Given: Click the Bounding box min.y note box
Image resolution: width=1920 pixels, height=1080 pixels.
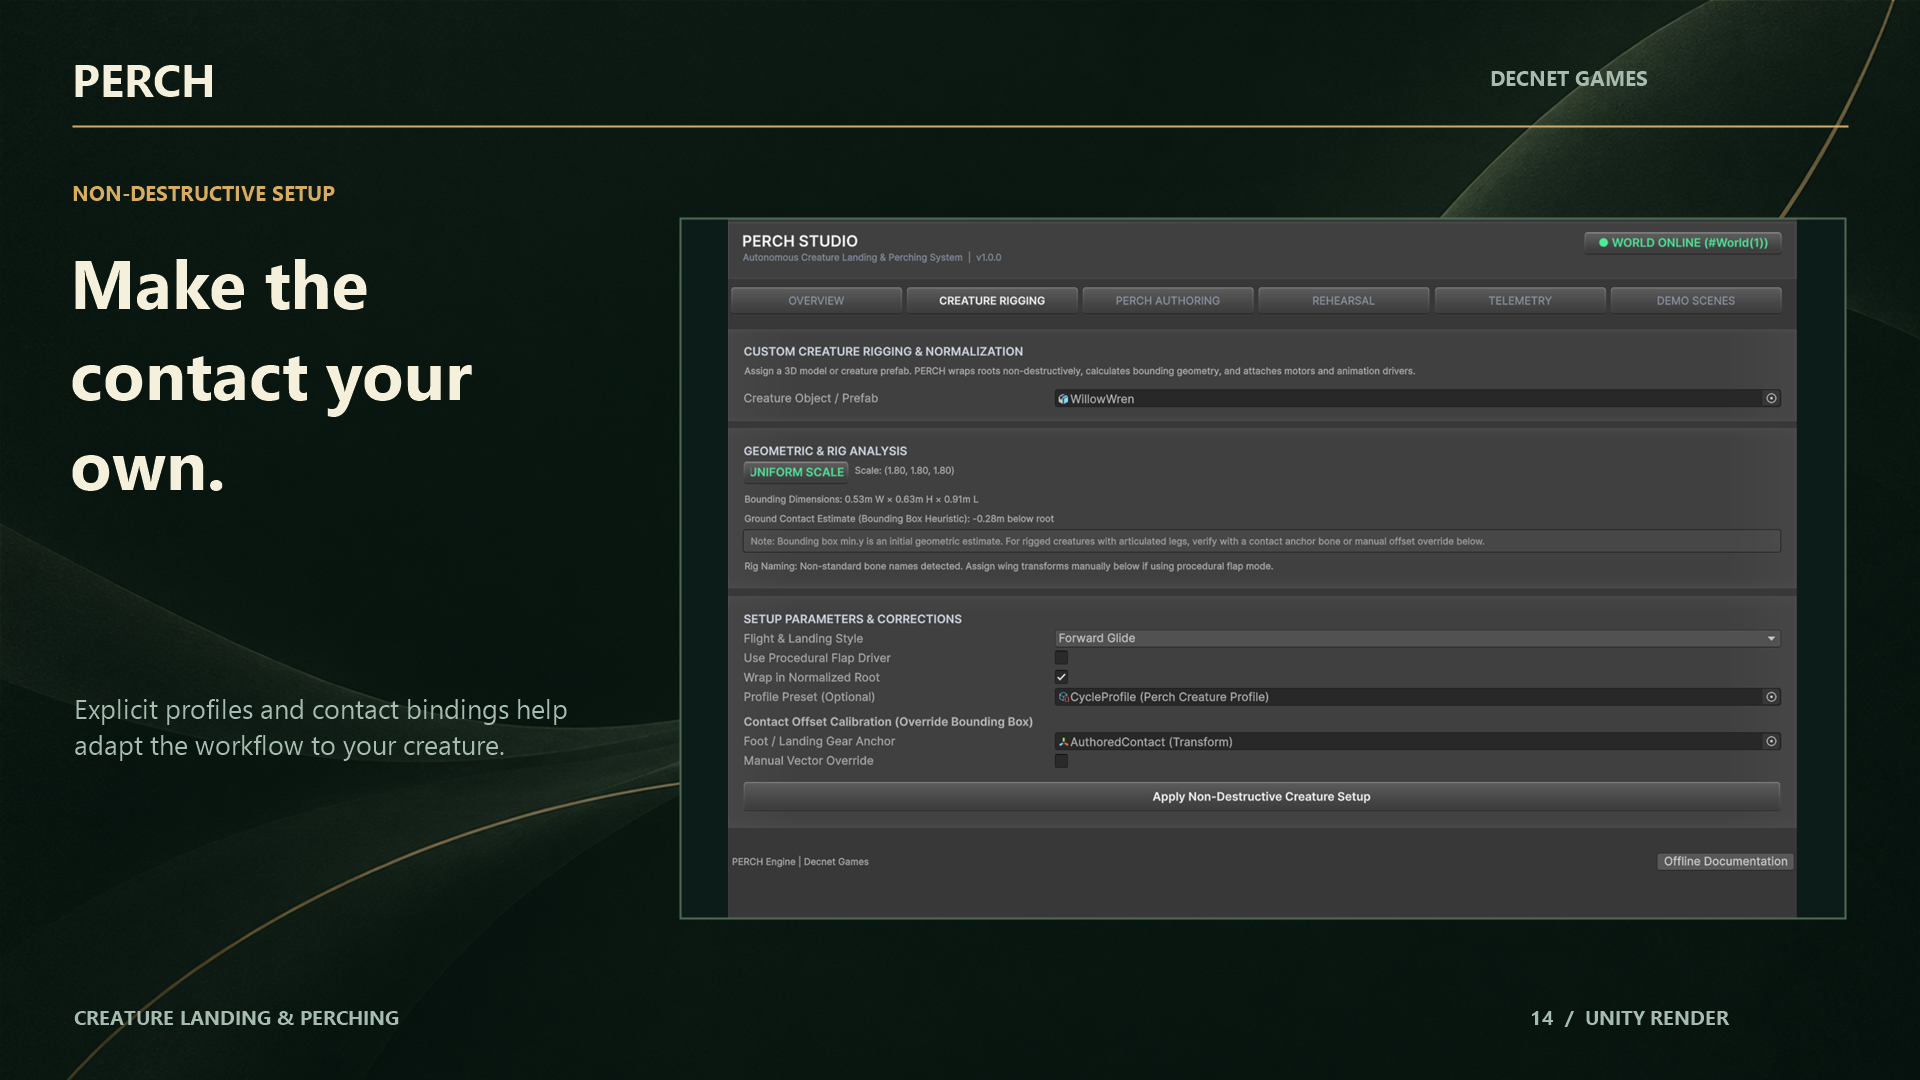Looking at the screenshot, I should 1261,541.
